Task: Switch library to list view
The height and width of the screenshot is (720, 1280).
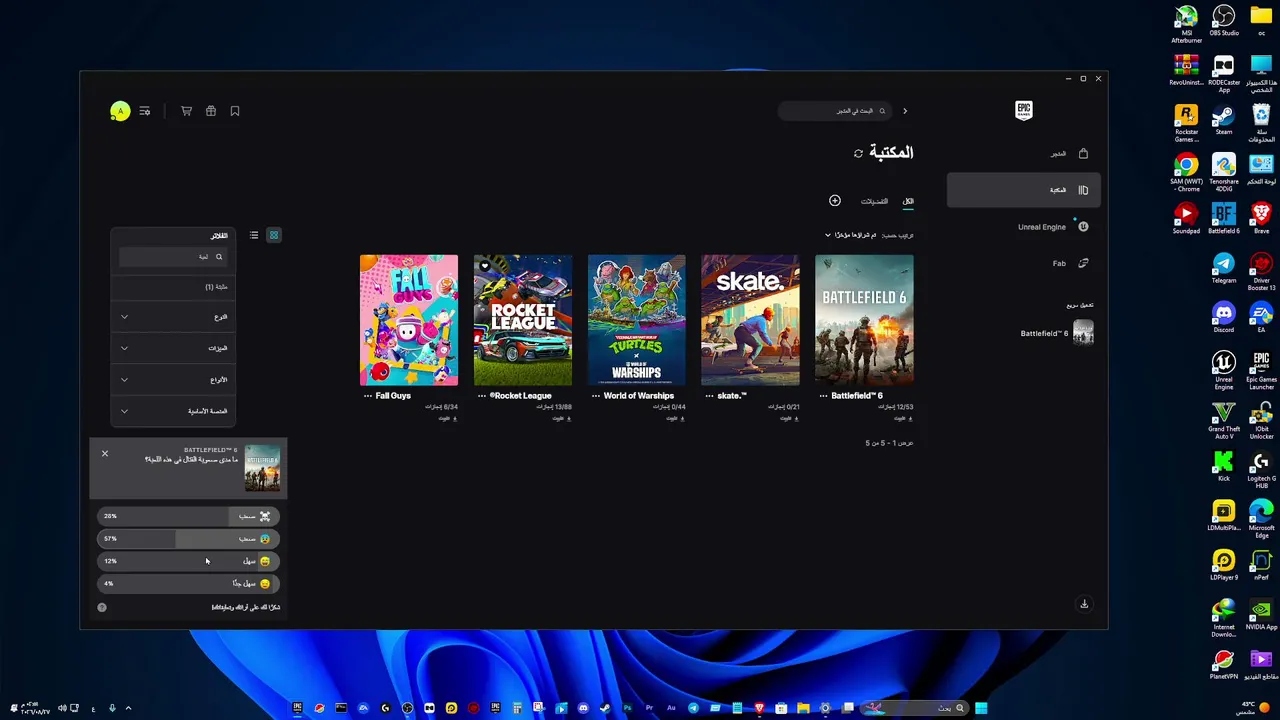Action: (254, 235)
